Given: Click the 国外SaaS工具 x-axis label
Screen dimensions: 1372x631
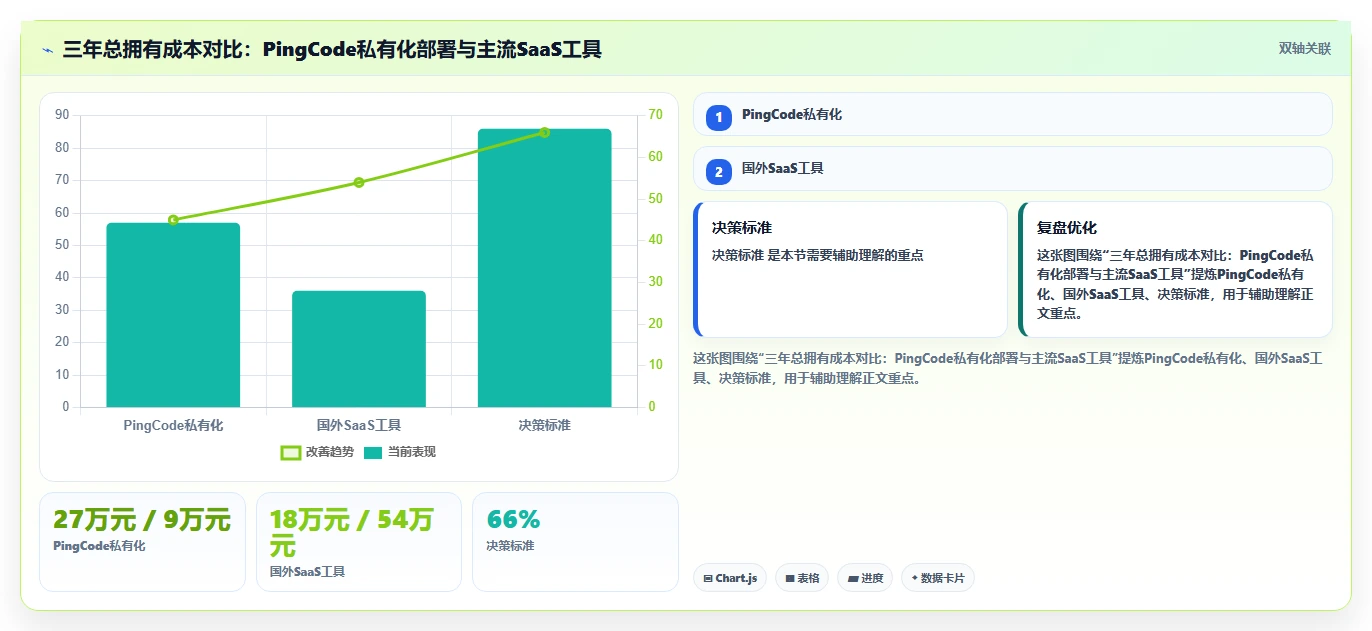Looking at the screenshot, I should click(x=359, y=425).
